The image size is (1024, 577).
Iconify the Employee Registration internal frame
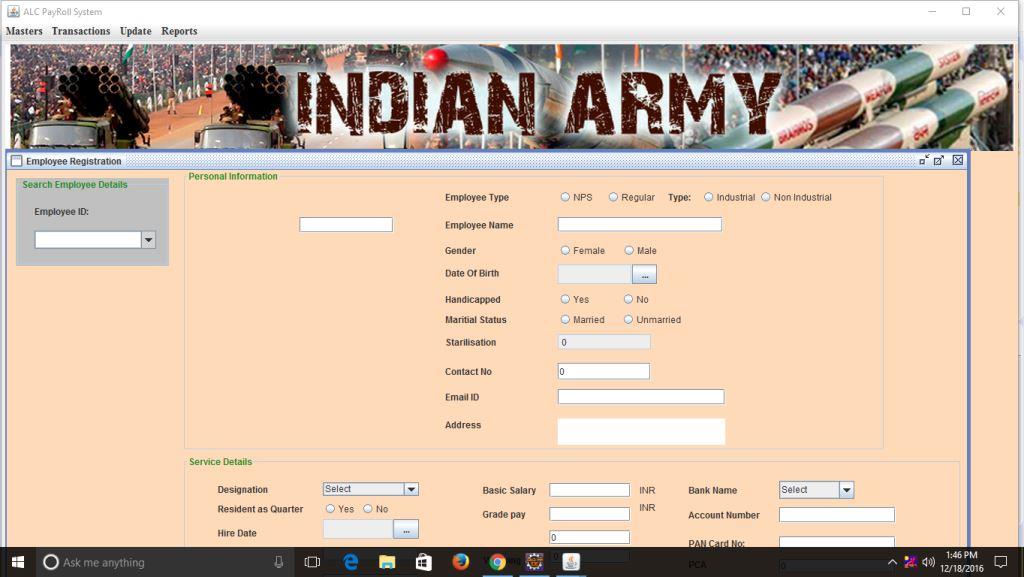(924, 160)
